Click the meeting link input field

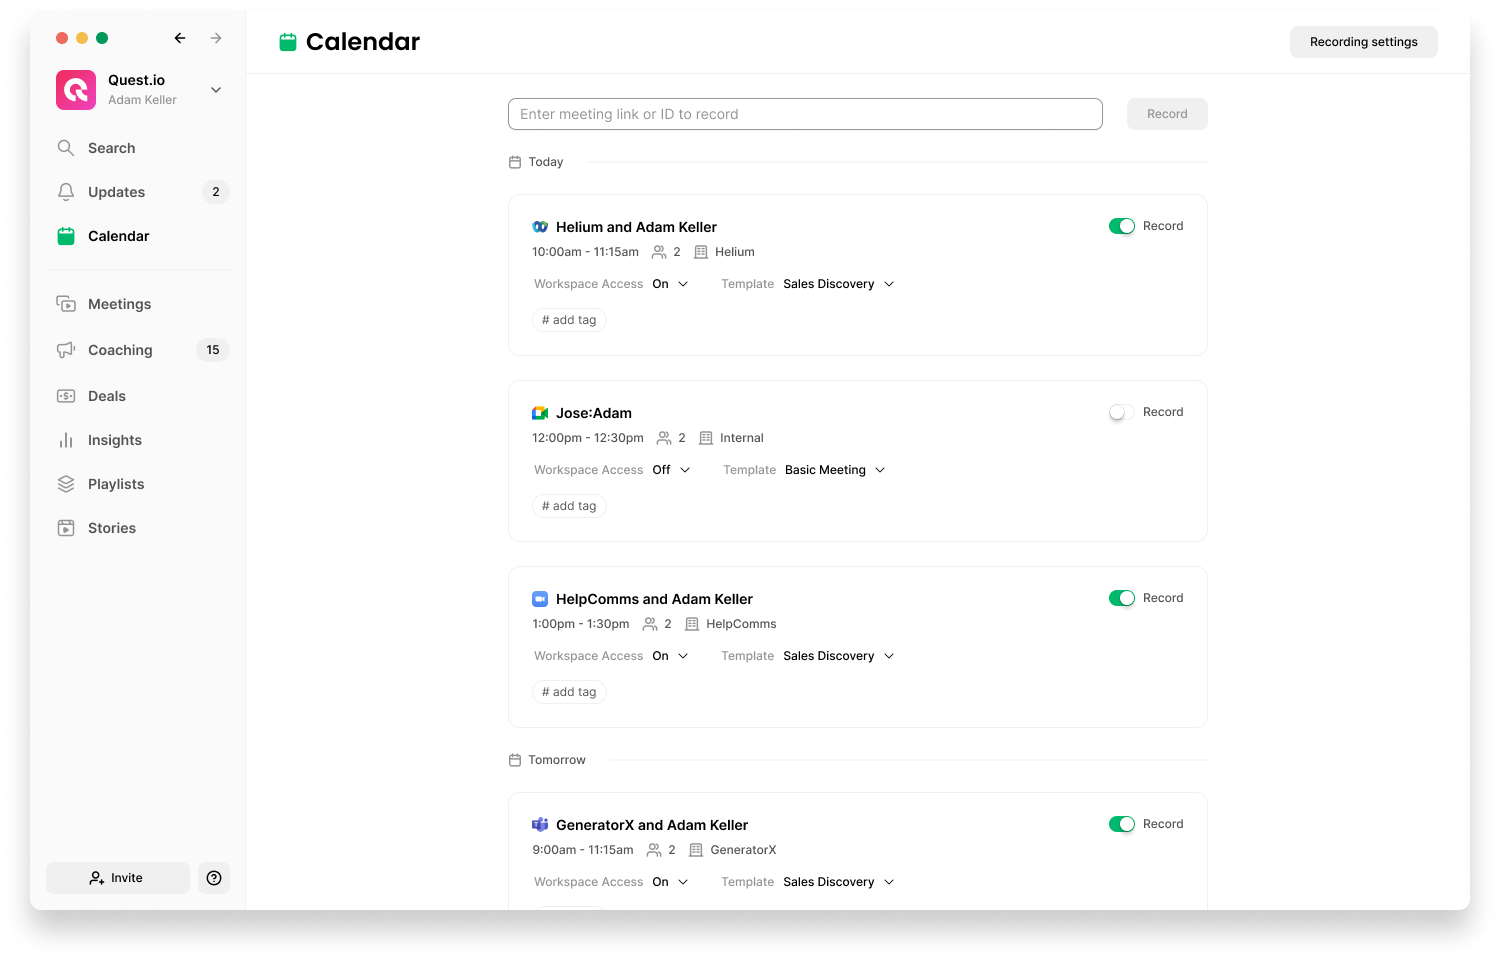(805, 113)
